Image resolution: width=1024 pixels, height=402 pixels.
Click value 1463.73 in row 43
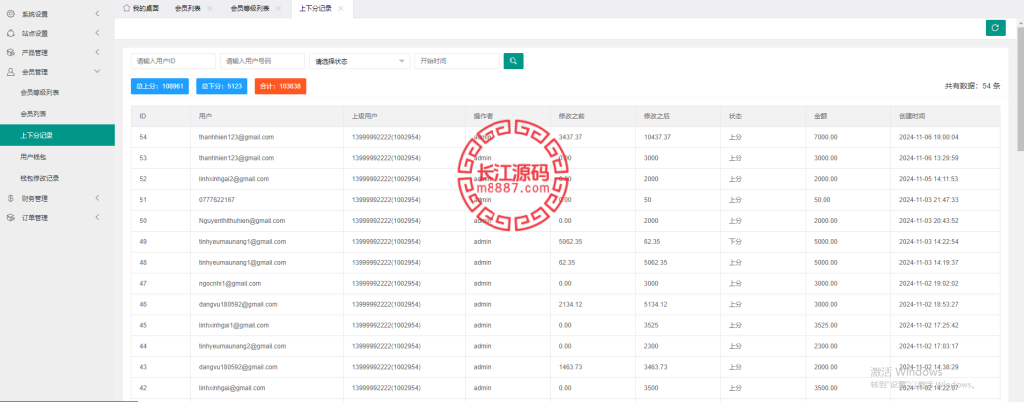point(571,367)
